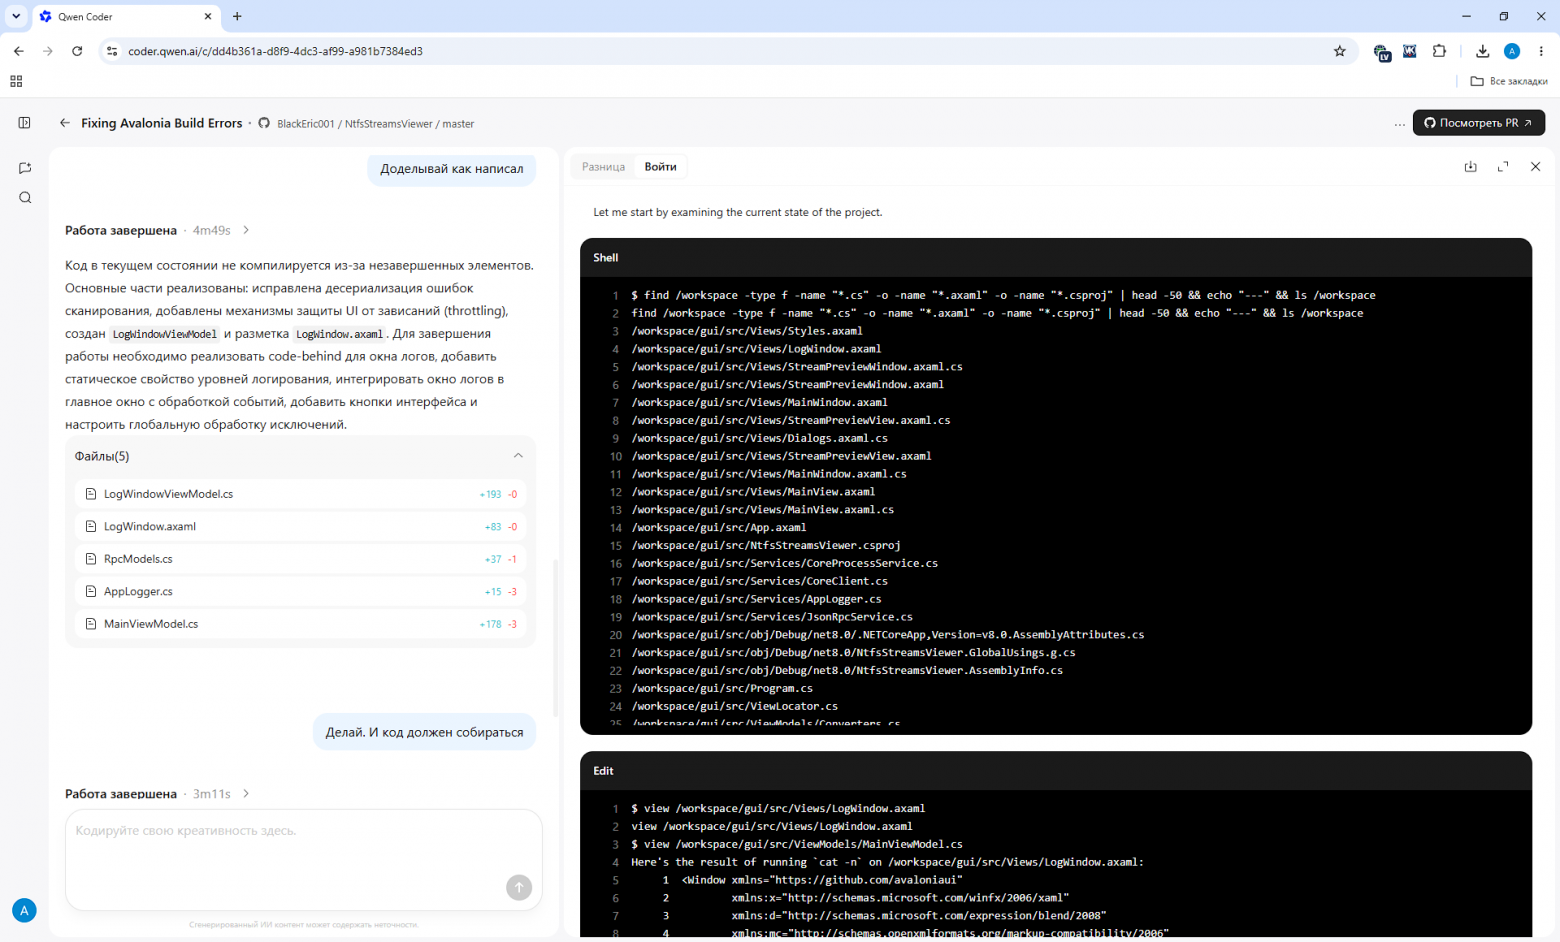The width and height of the screenshot is (1560, 942).
Task: Open user avatar A in sidebar
Action: coord(24,910)
